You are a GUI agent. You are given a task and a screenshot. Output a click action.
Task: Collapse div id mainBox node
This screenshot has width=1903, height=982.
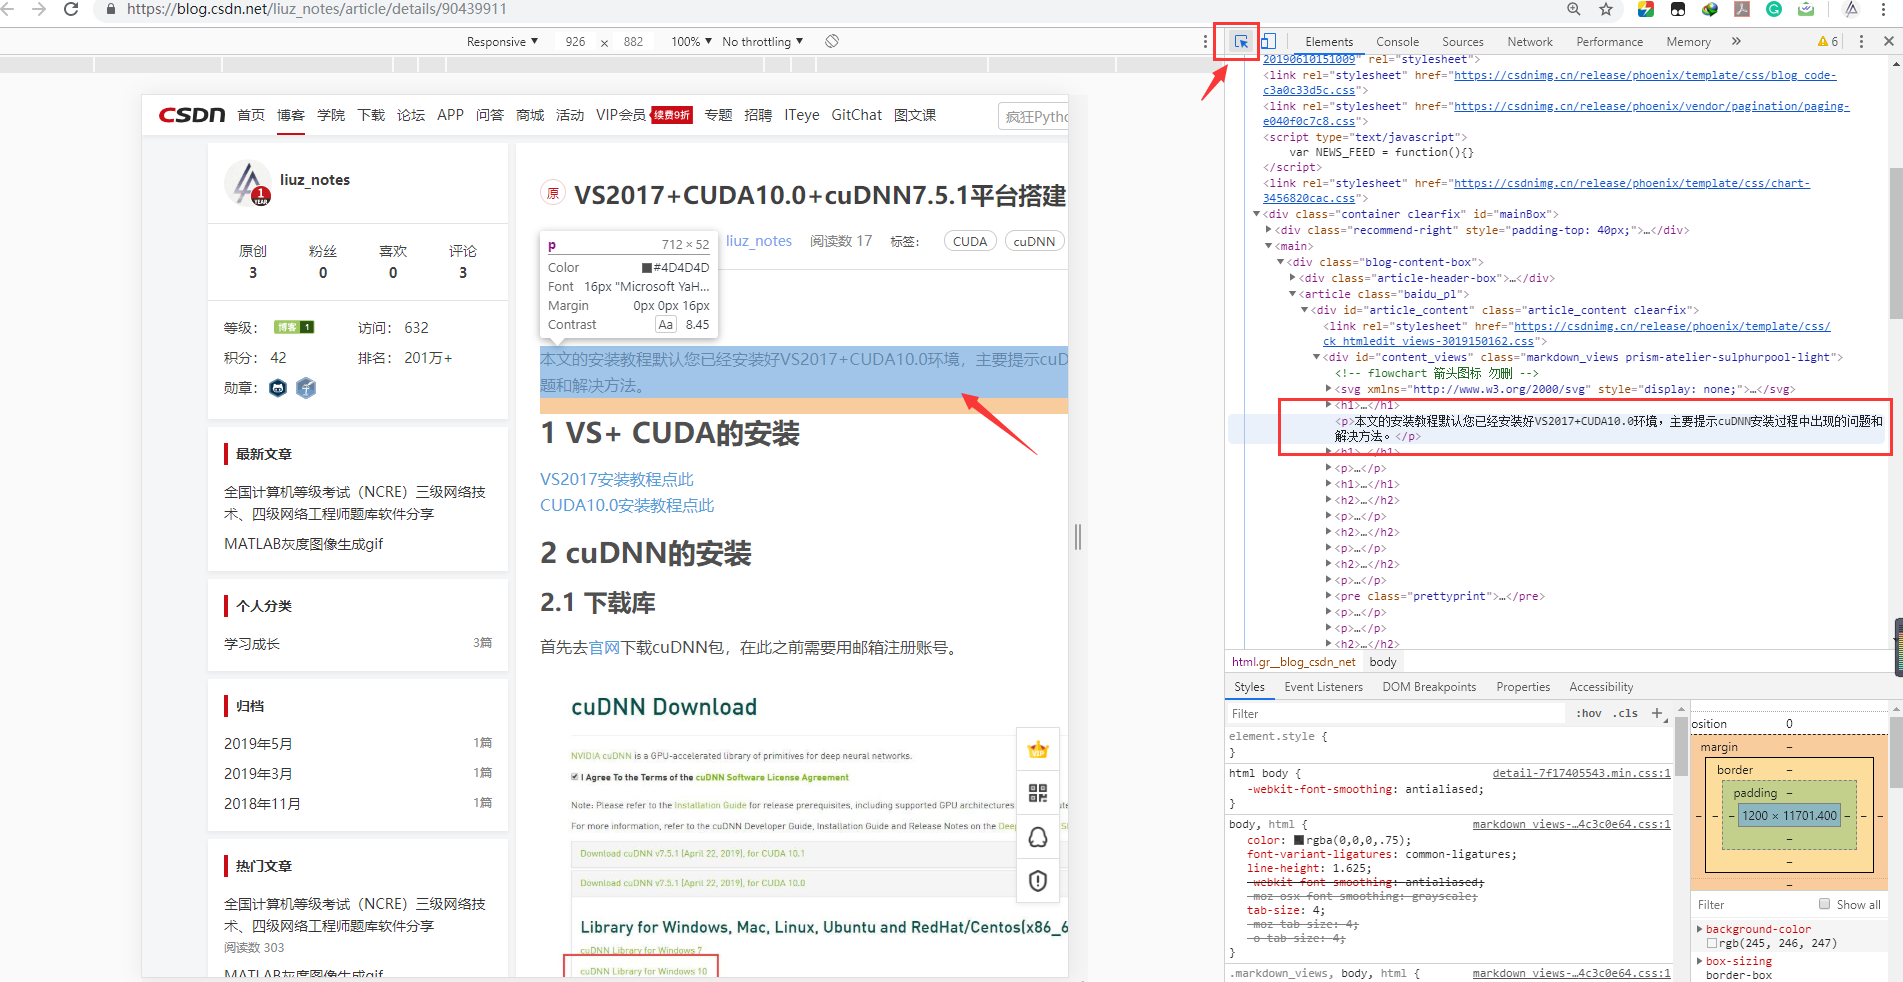tap(1257, 214)
